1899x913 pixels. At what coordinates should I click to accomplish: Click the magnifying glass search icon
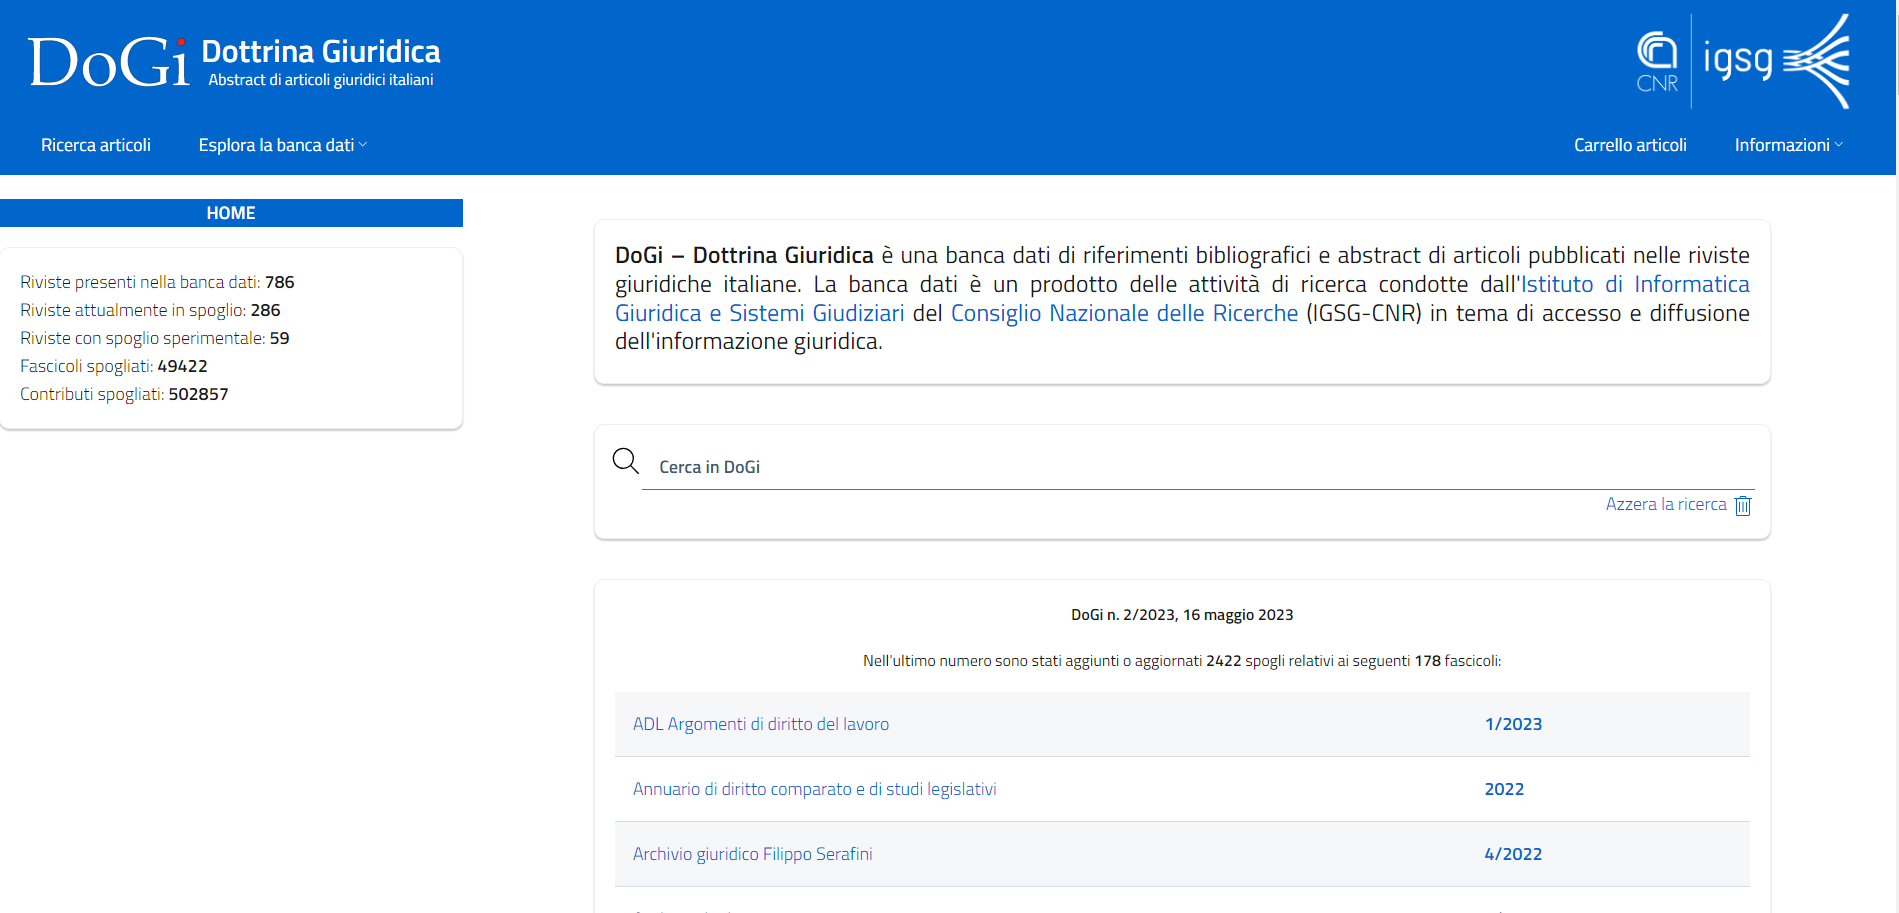click(x=626, y=461)
